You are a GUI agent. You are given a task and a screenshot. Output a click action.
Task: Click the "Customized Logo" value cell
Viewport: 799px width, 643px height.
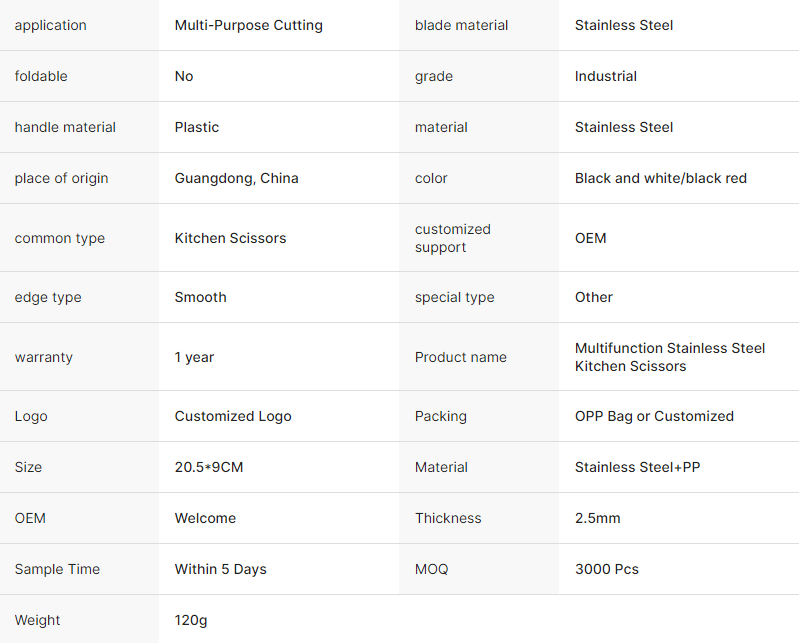(x=233, y=416)
